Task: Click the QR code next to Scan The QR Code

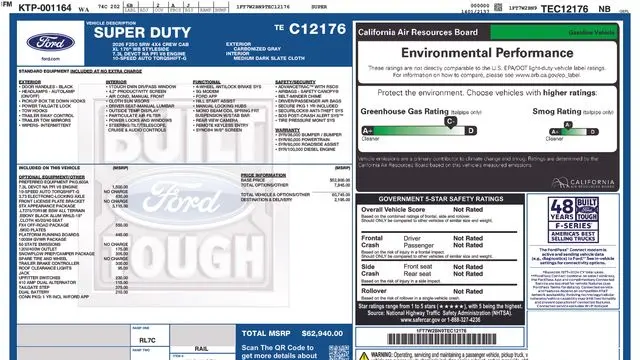Action: 339,352
